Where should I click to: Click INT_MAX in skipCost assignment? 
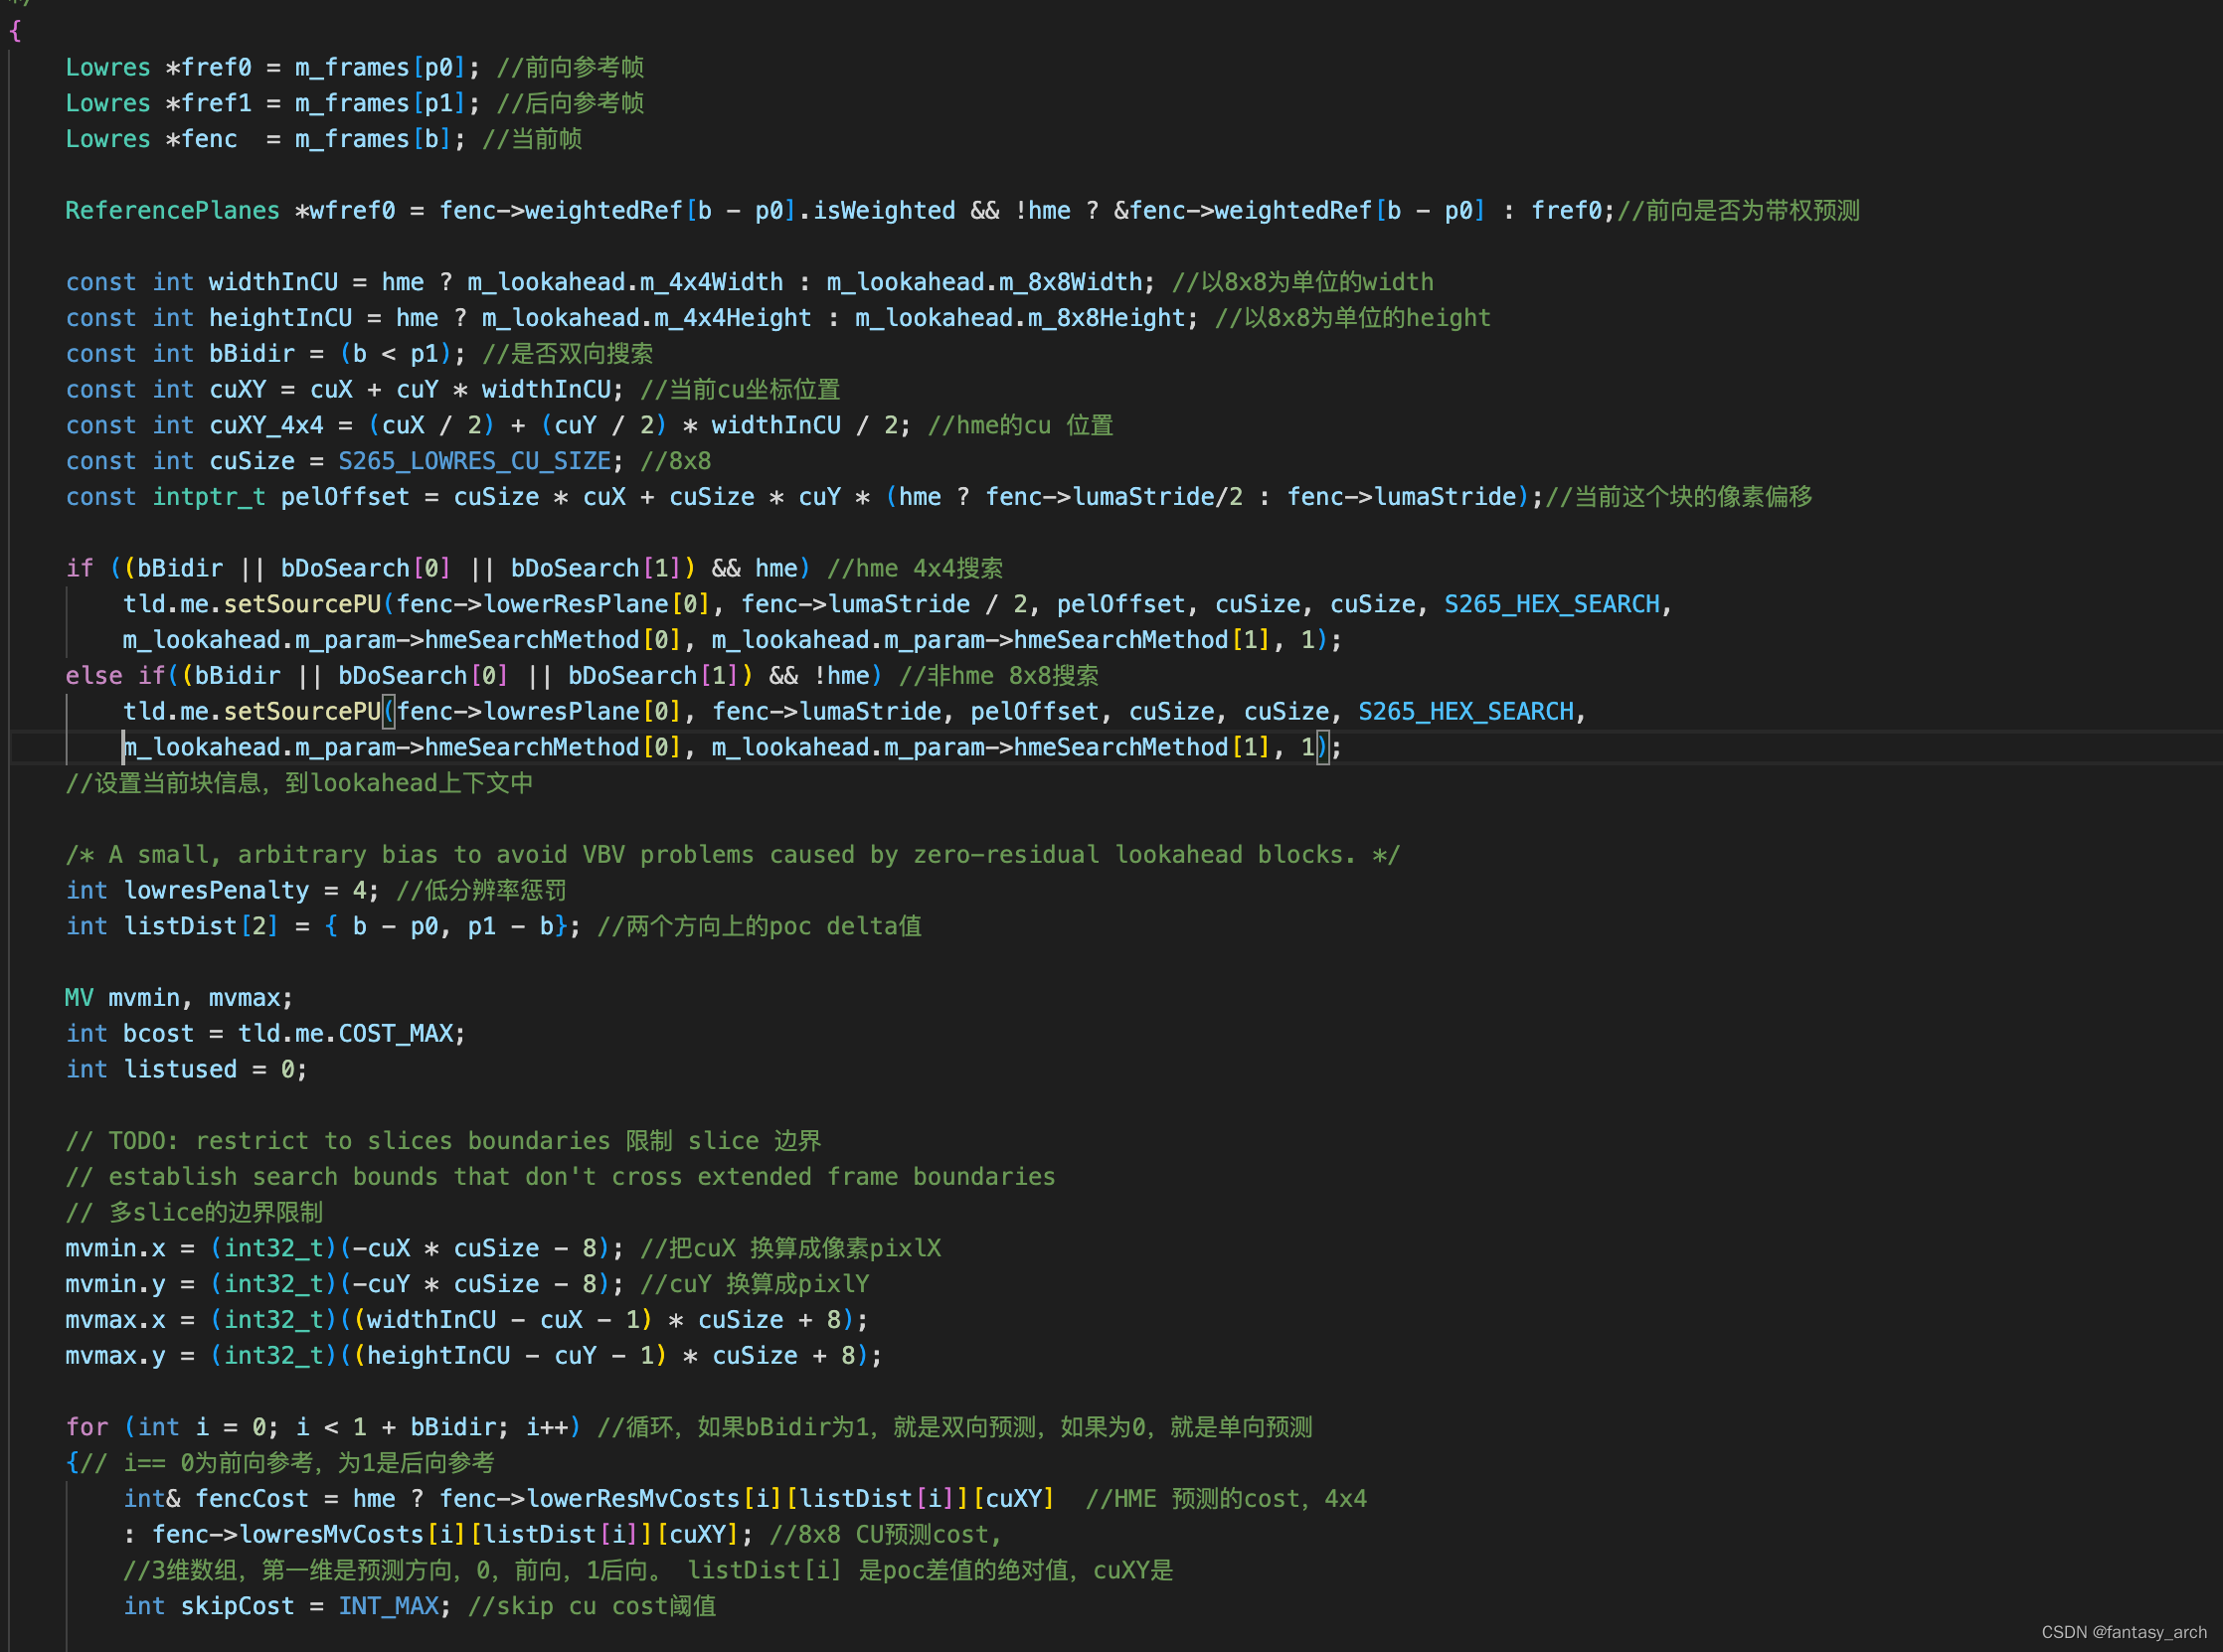coord(388,1606)
